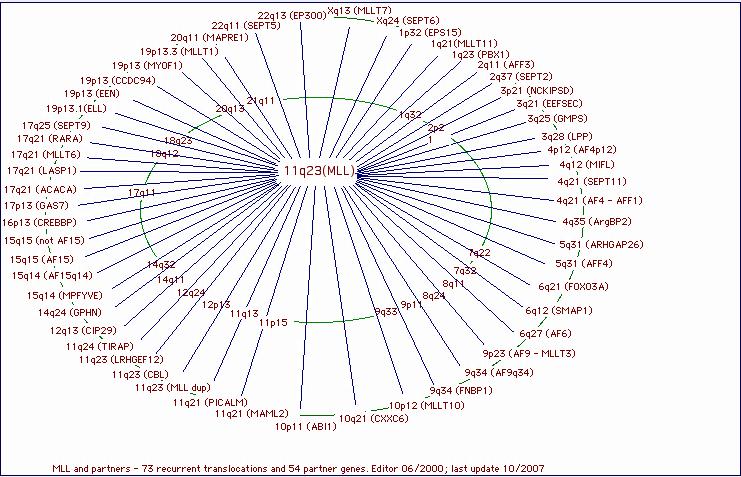The height and width of the screenshot is (477, 741).
Task: Click the 1q23 (PBX1) label
Action: [481, 54]
